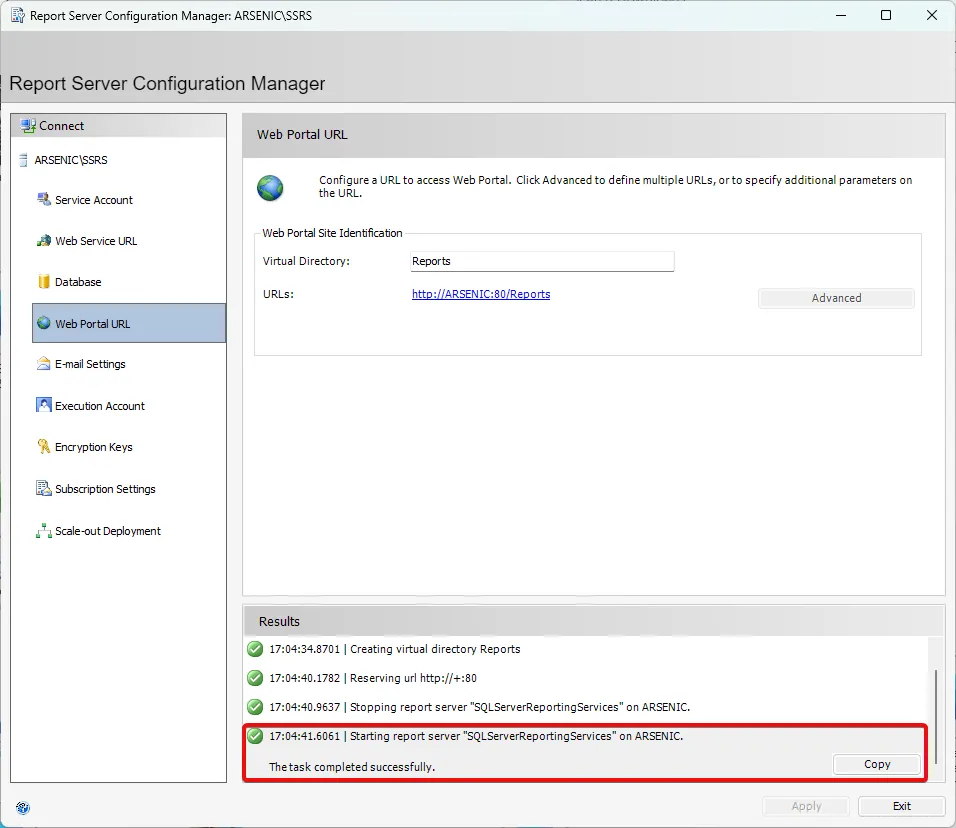
Task: Click the Advanced button
Action: [836, 298]
